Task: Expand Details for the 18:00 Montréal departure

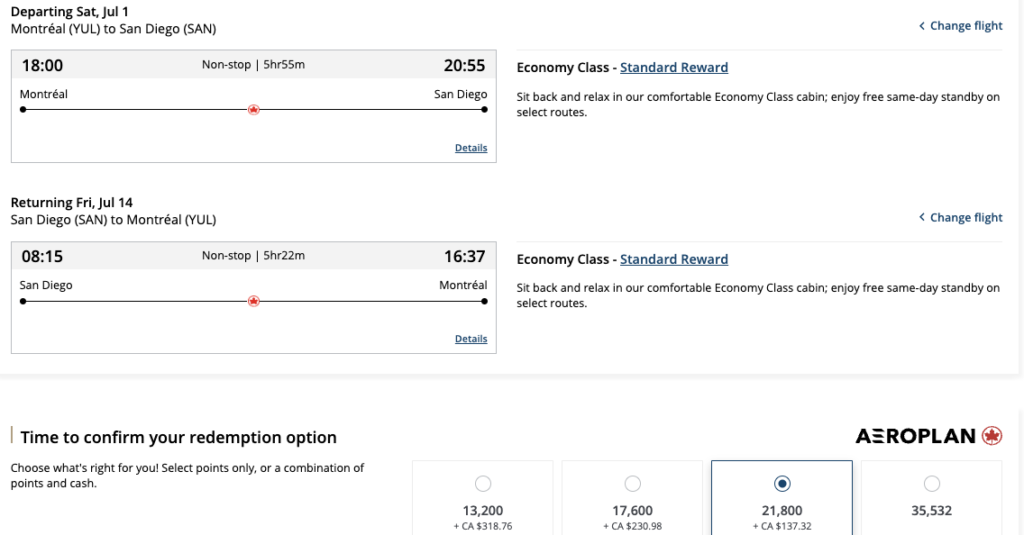Action: [471, 148]
